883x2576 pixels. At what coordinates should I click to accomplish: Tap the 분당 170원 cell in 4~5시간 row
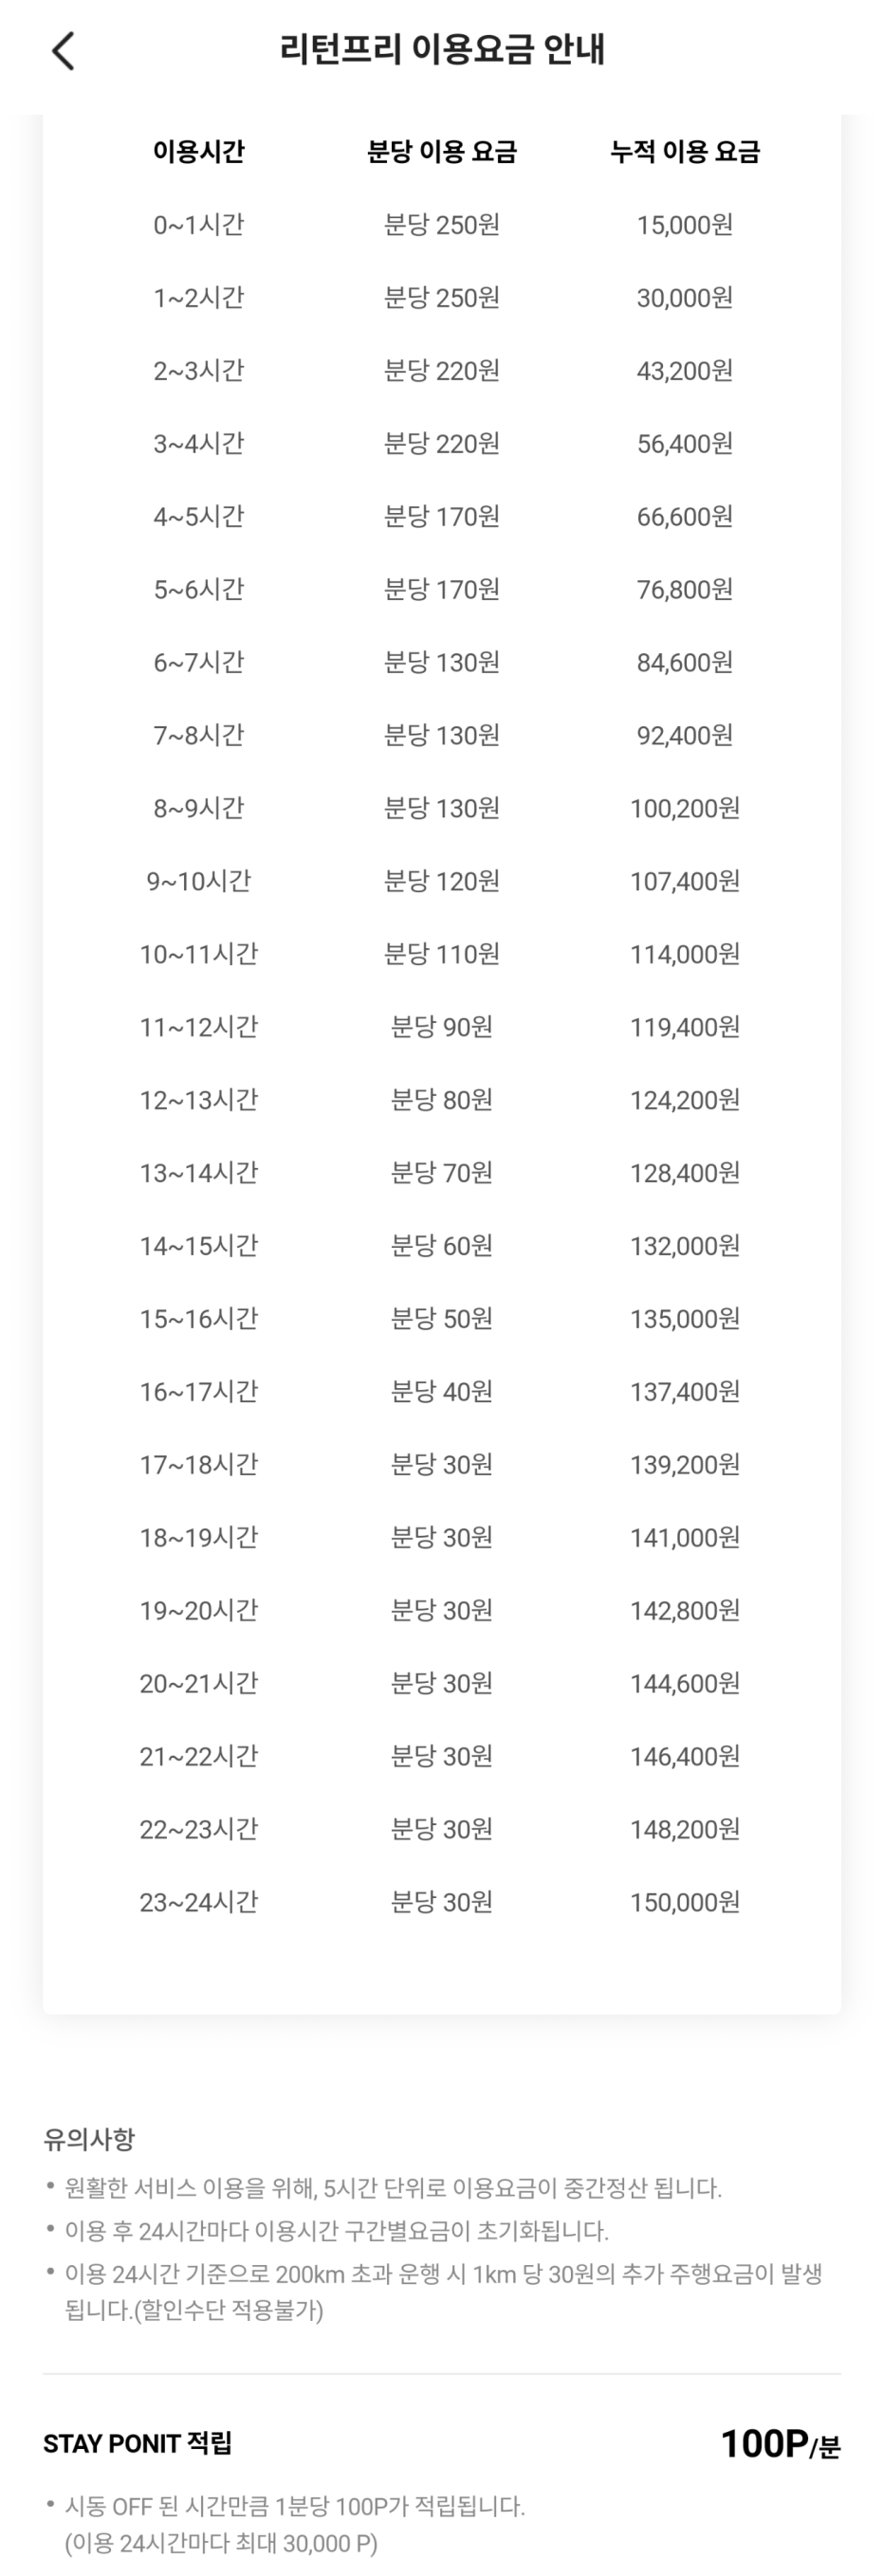tap(441, 516)
